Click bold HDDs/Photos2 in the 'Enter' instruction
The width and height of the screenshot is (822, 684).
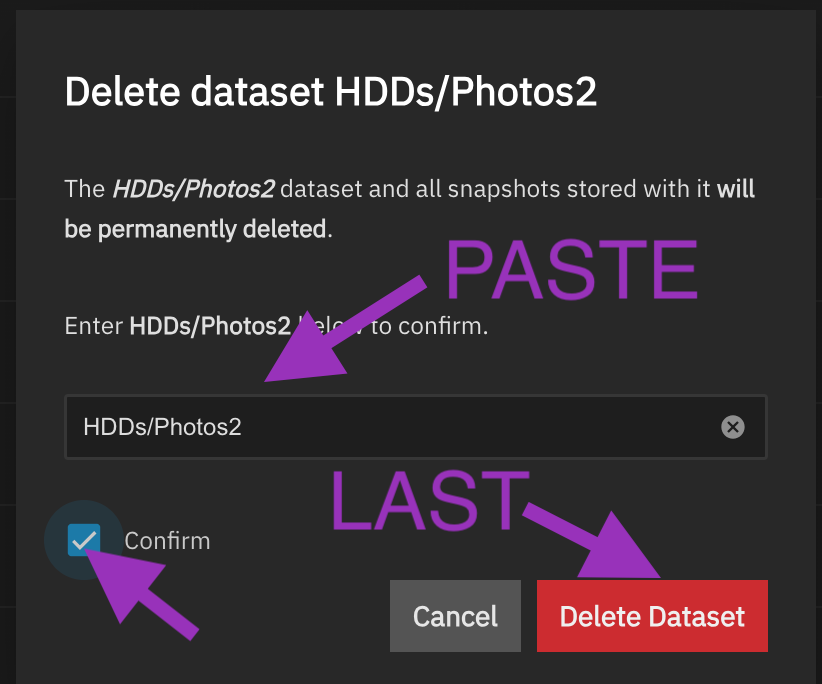point(209,326)
